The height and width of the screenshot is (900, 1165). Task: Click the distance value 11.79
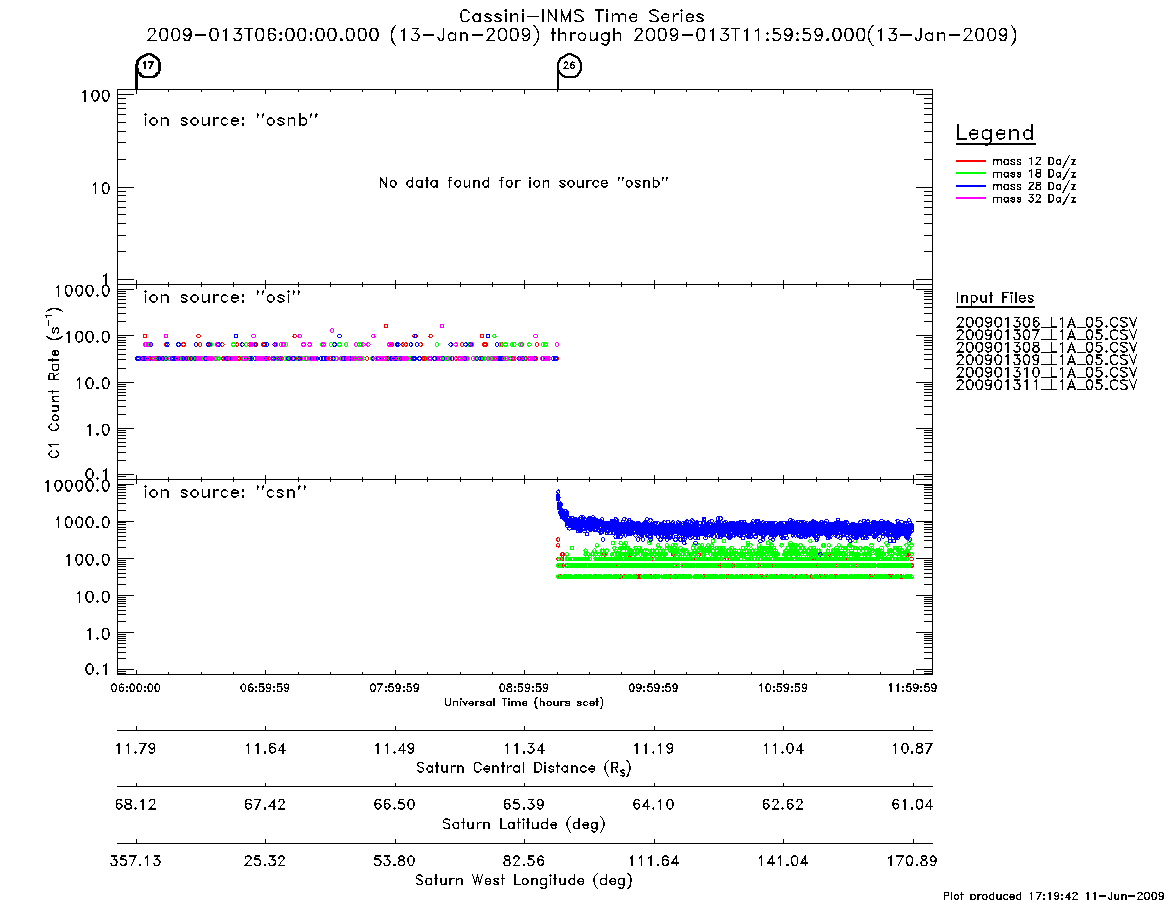click(x=135, y=748)
